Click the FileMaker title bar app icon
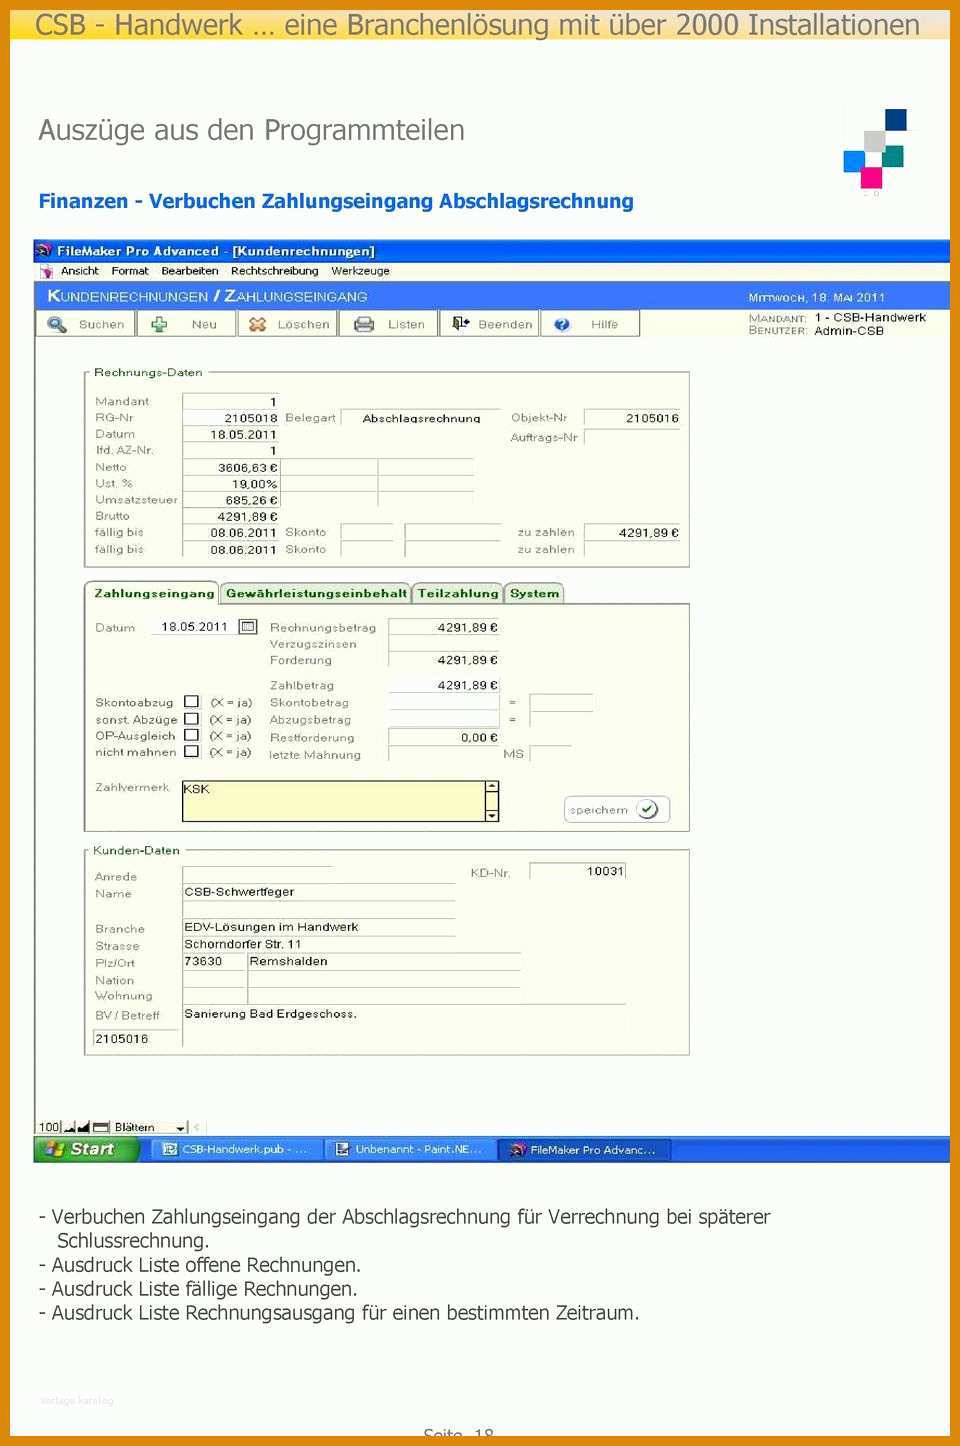The height and width of the screenshot is (1446, 960). [44, 250]
